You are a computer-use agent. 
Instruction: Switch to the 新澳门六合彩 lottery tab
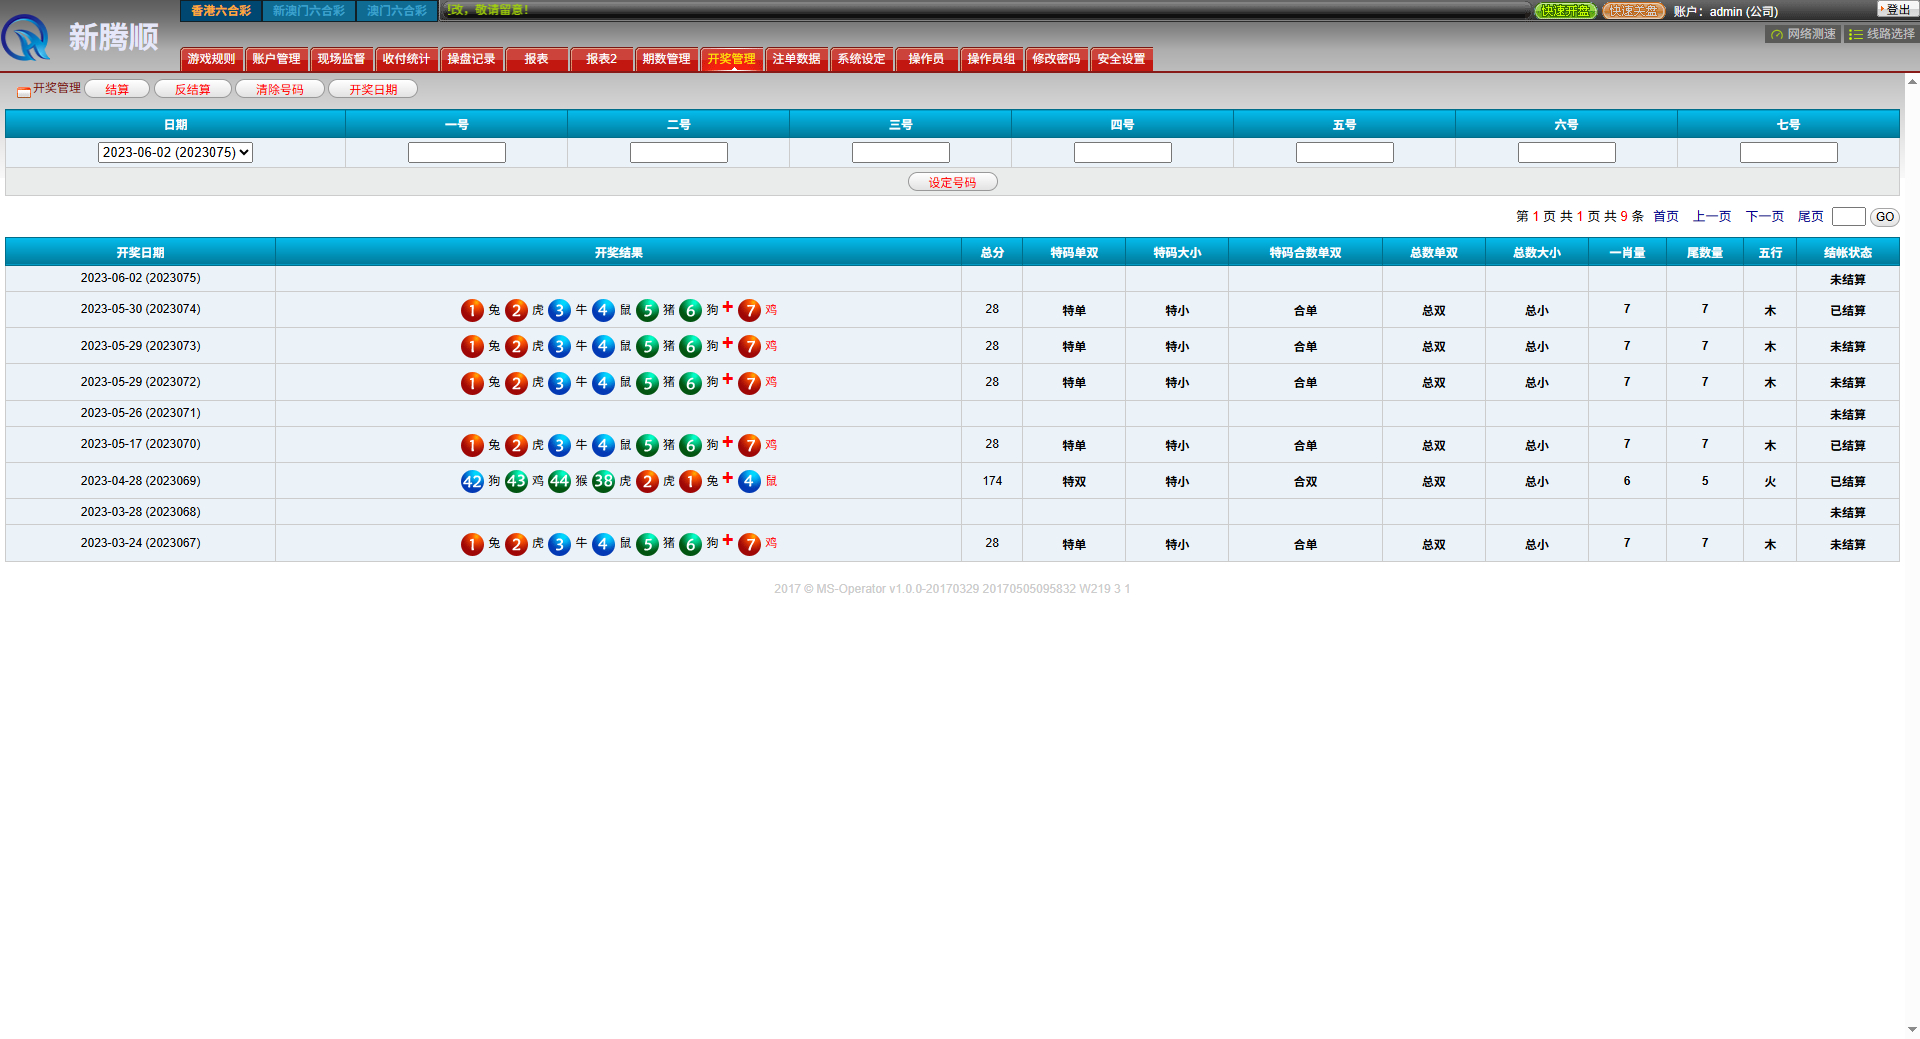coord(309,11)
